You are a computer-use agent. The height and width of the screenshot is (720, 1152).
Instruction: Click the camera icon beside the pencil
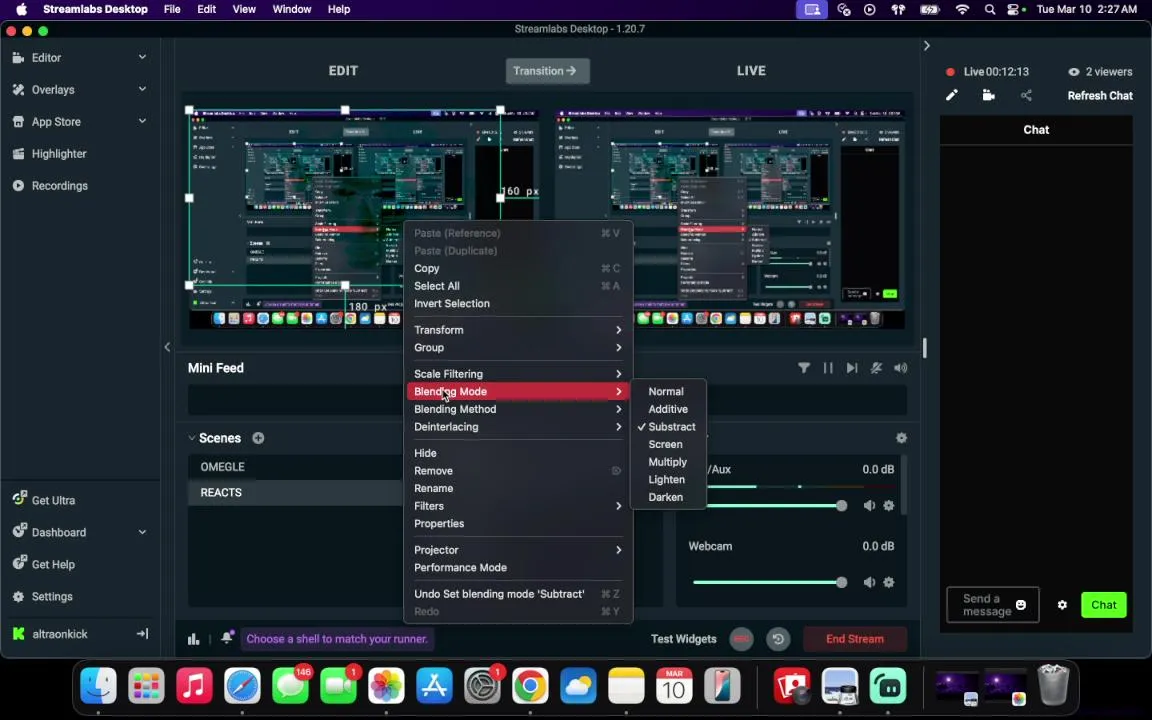click(x=989, y=95)
